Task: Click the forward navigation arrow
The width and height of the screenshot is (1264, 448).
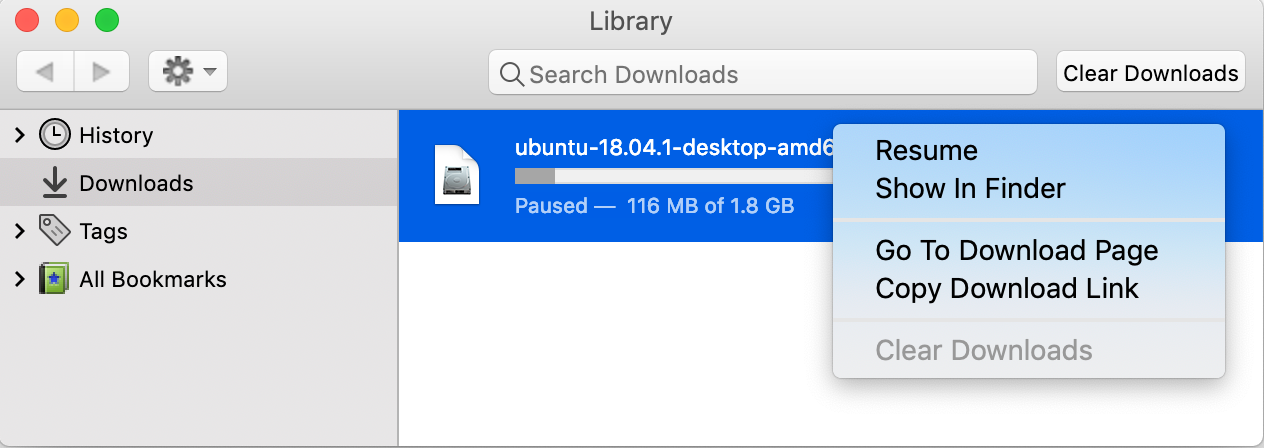Action: pyautogui.click(x=101, y=71)
